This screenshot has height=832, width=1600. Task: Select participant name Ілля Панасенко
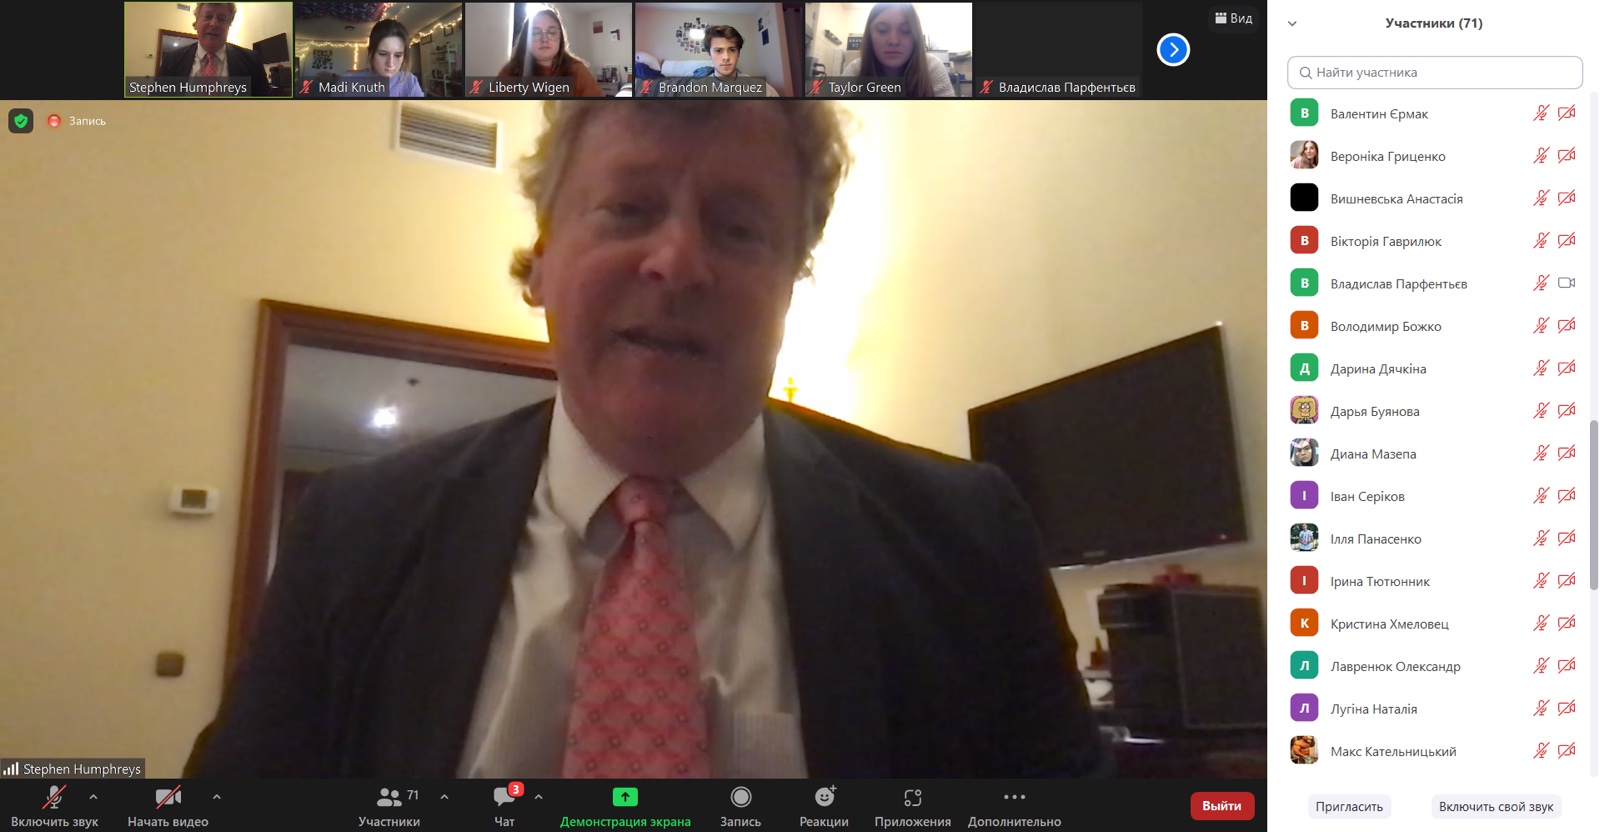point(1376,539)
